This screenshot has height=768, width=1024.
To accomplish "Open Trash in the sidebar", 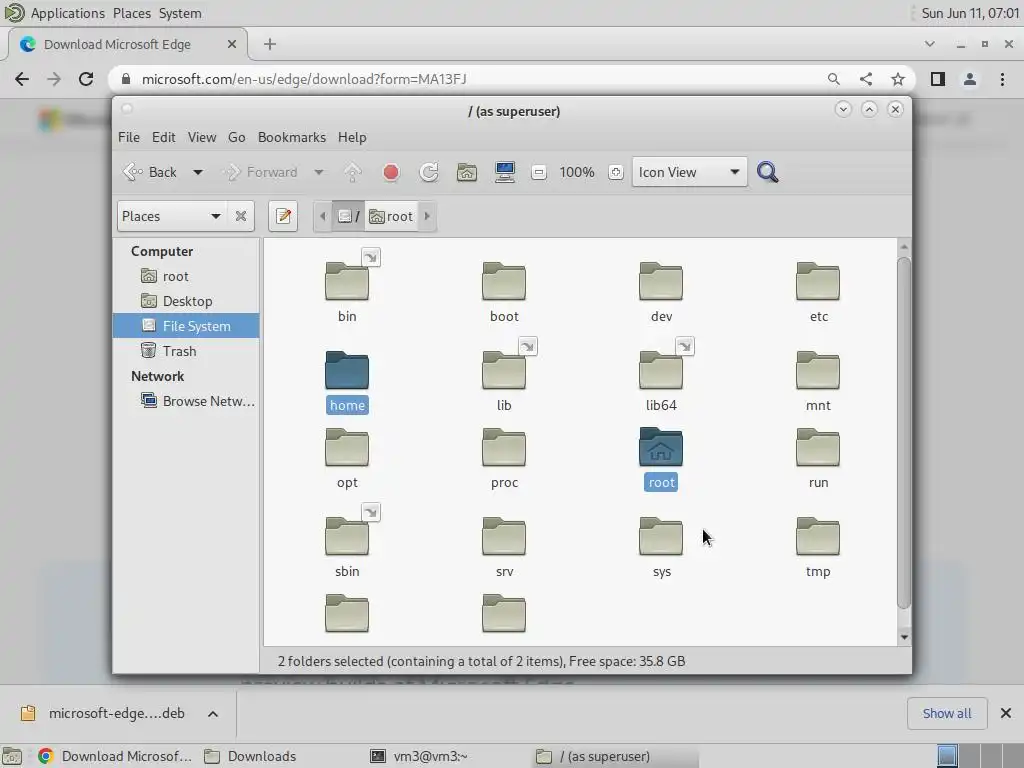I will (x=179, y=351).
